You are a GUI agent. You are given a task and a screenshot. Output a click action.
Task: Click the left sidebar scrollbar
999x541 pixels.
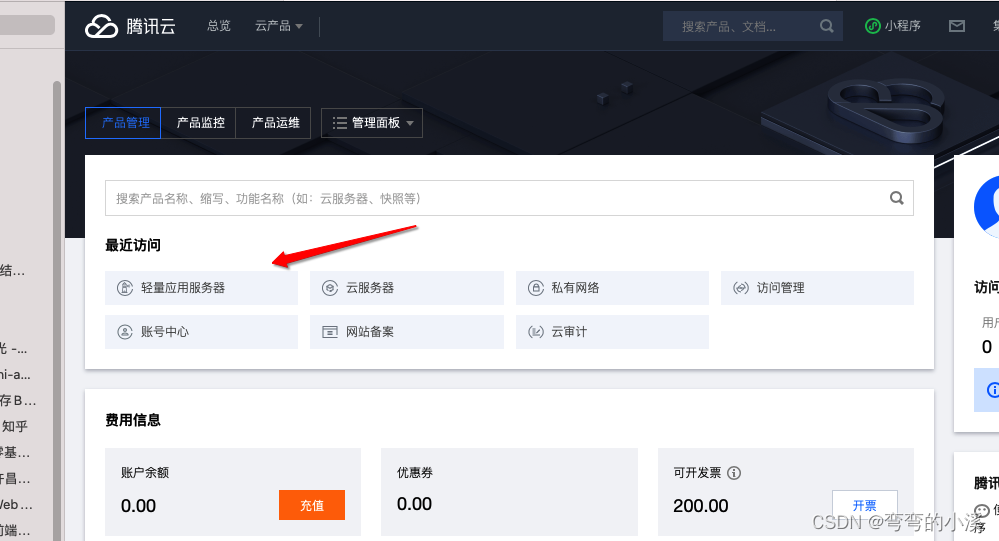(x=57, y=310)
